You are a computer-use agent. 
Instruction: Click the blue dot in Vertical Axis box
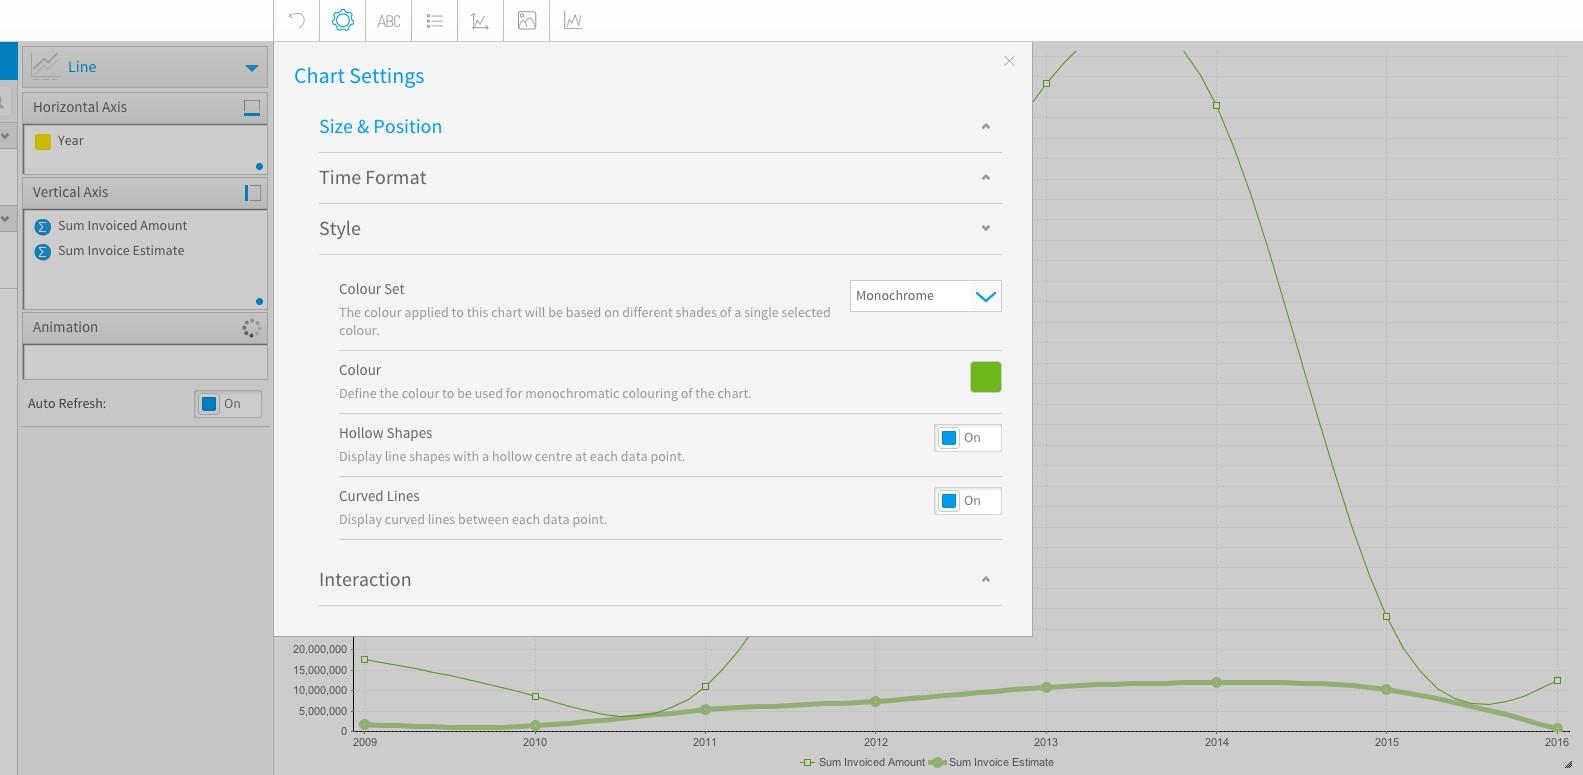coord(259,301)
